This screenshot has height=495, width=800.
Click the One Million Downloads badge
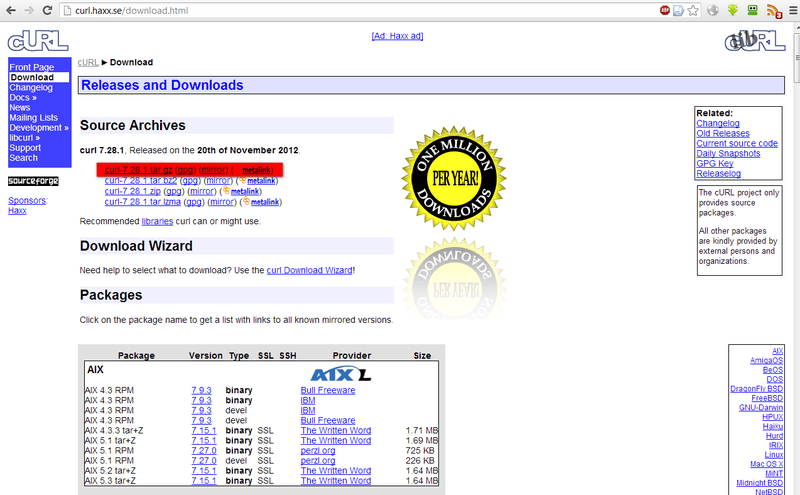tap(454, 178)
